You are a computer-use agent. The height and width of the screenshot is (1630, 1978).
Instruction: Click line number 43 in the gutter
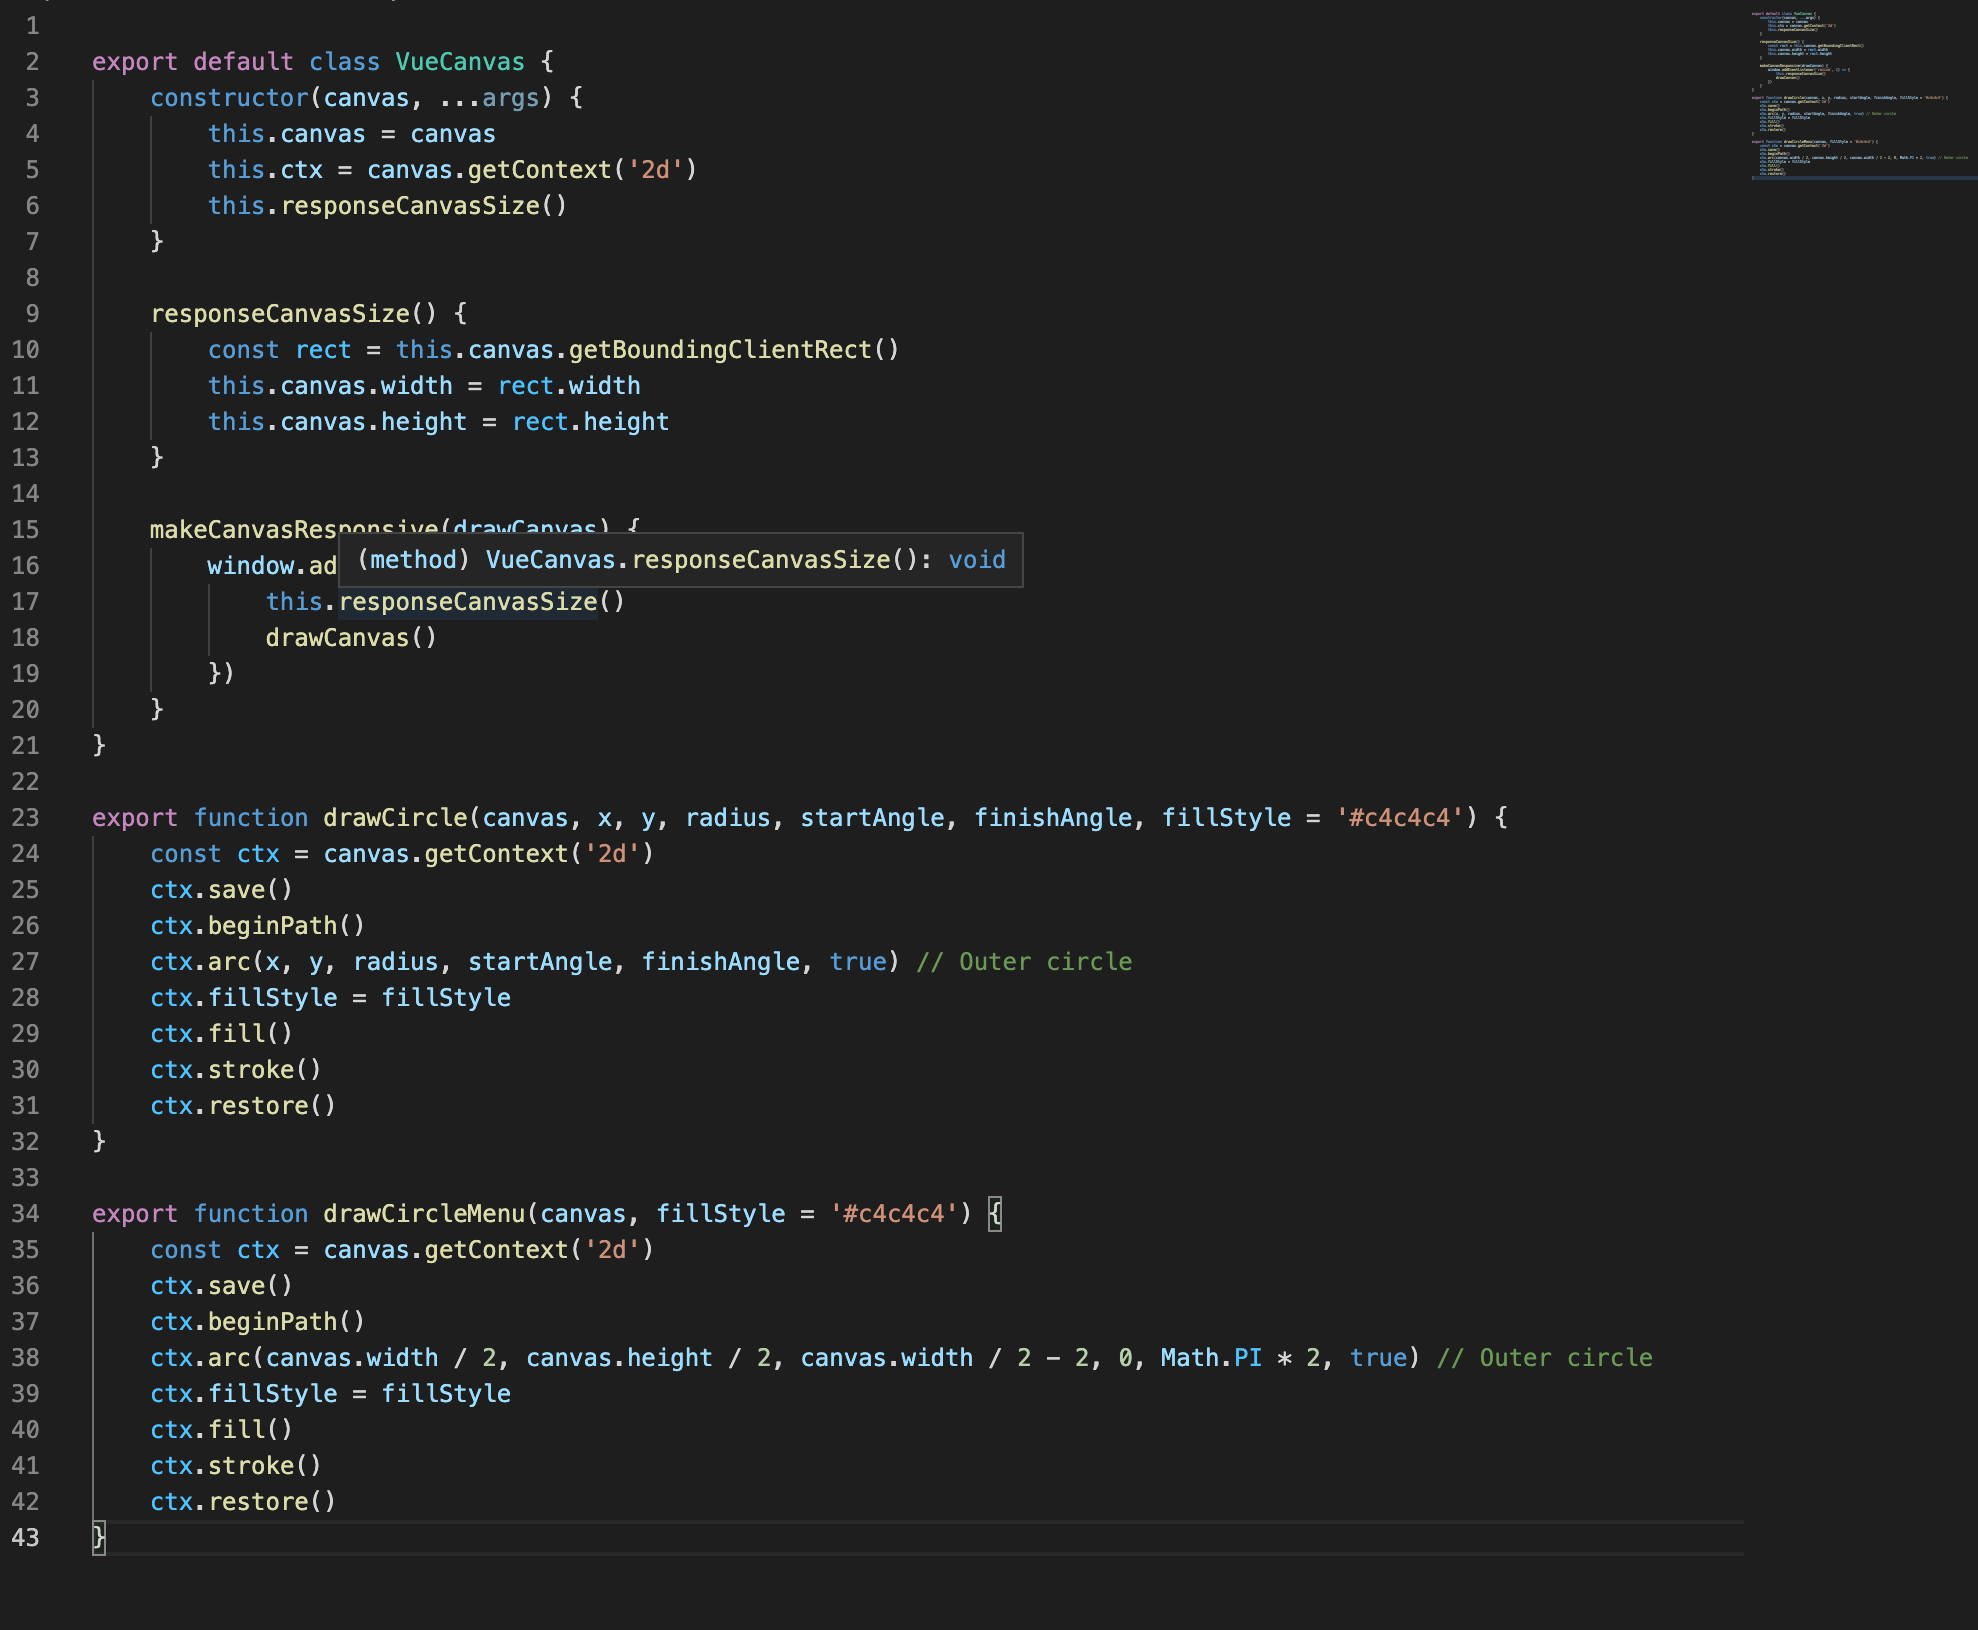click(x=25, y=1538)
